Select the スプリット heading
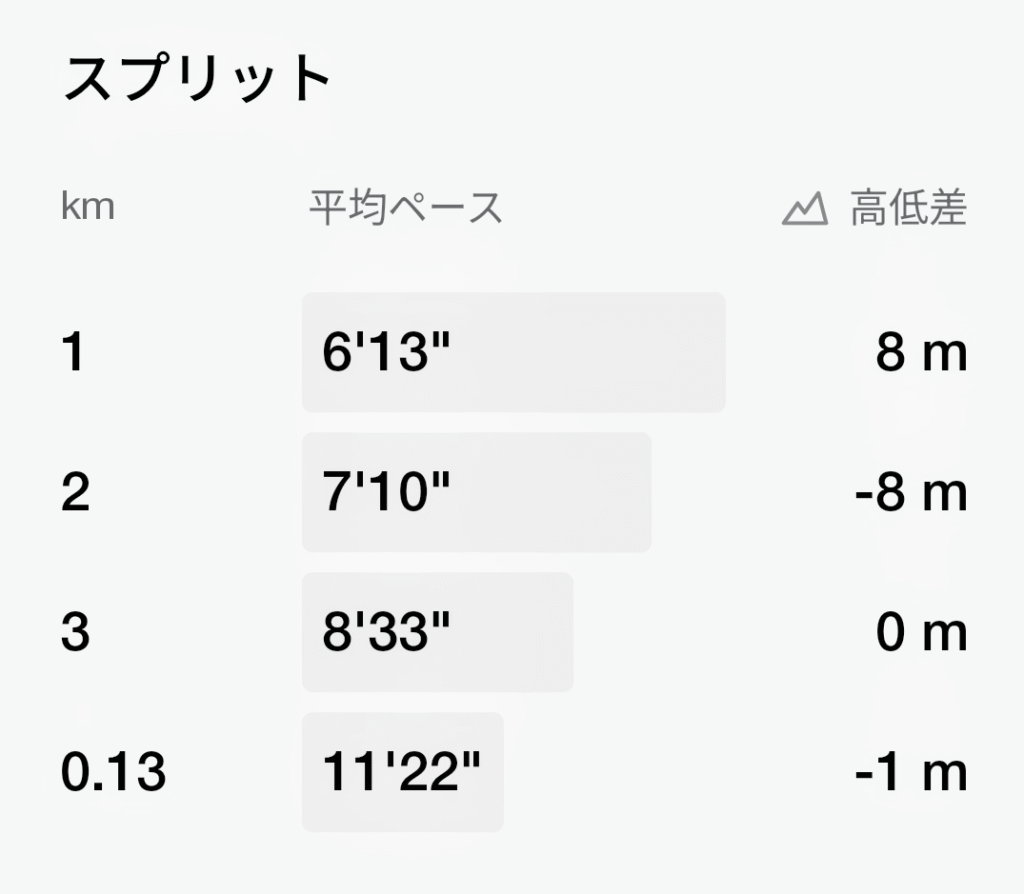1024x894 pixels. (x=197, y=78)
